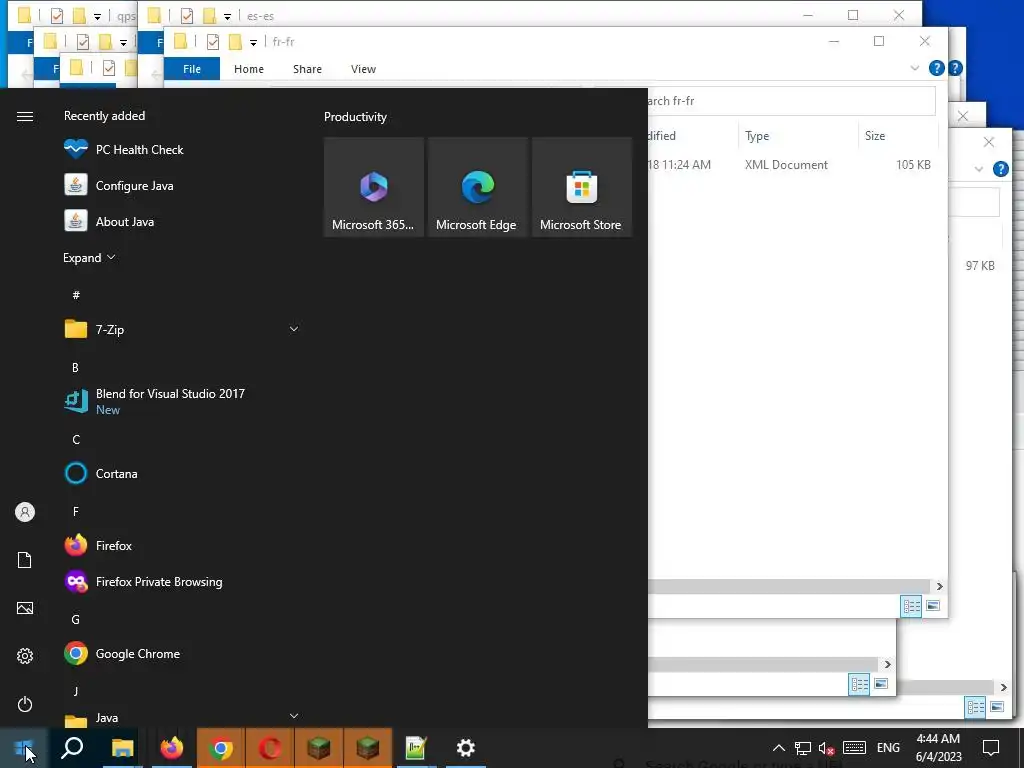This screenshot has height=768, width=1024.
Task: Click properties checkmark icon in fr-fr title
Action: [213, 42]
